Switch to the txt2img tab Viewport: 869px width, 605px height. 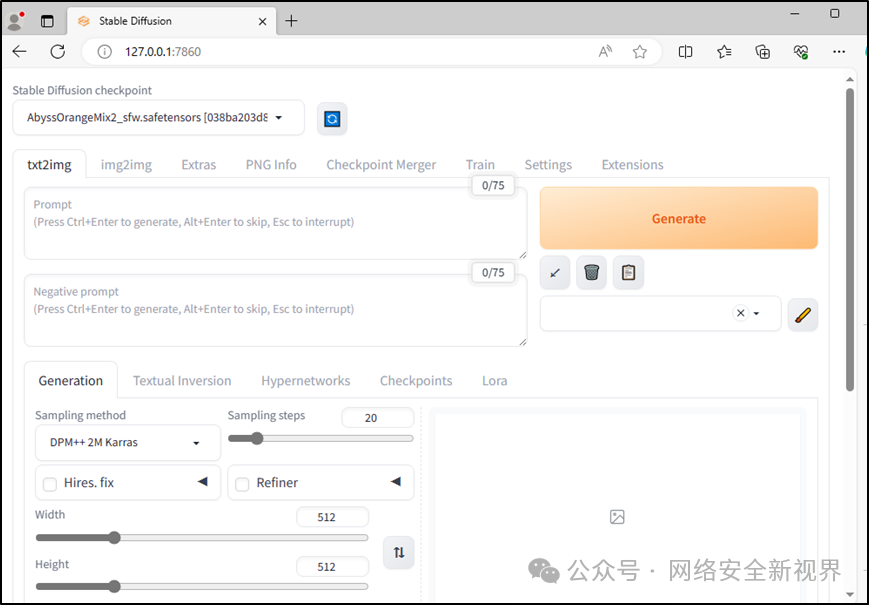coord(49,165)
